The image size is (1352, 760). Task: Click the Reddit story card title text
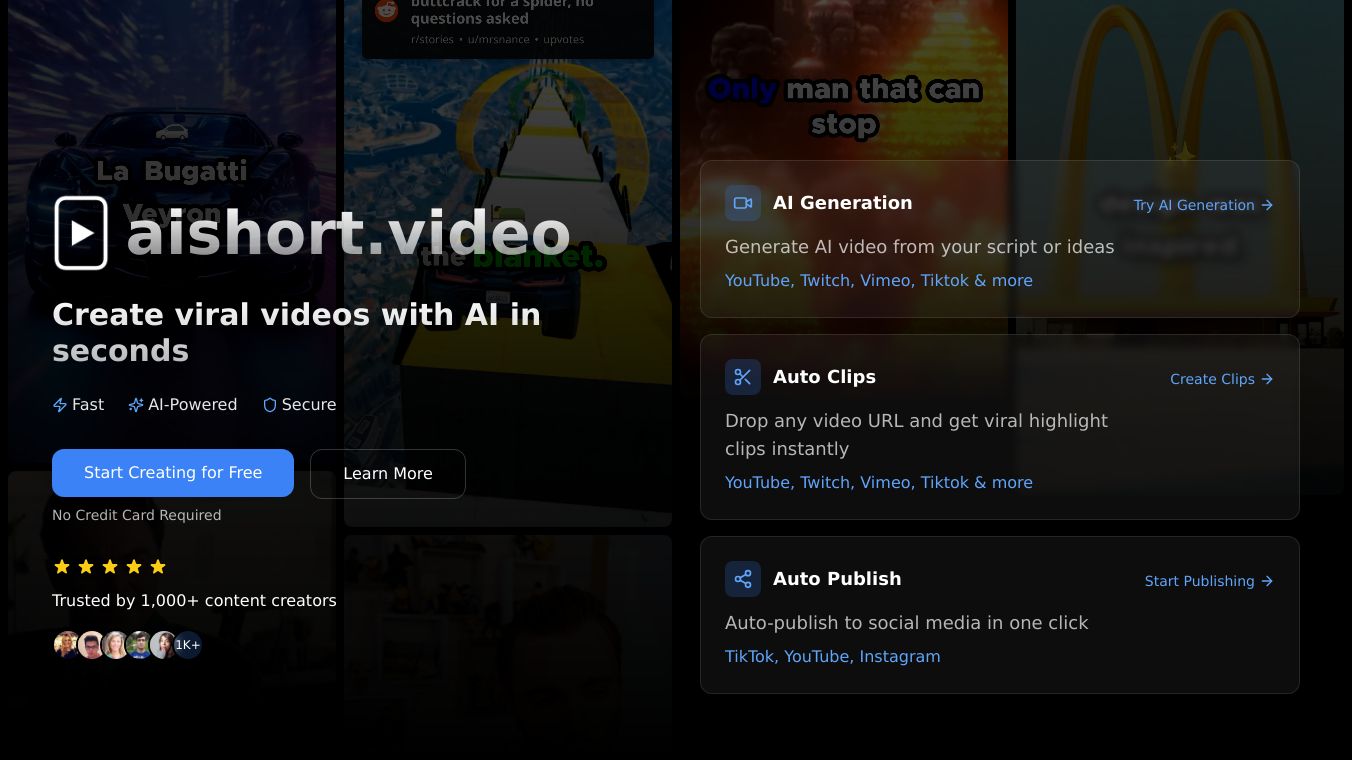502,12
